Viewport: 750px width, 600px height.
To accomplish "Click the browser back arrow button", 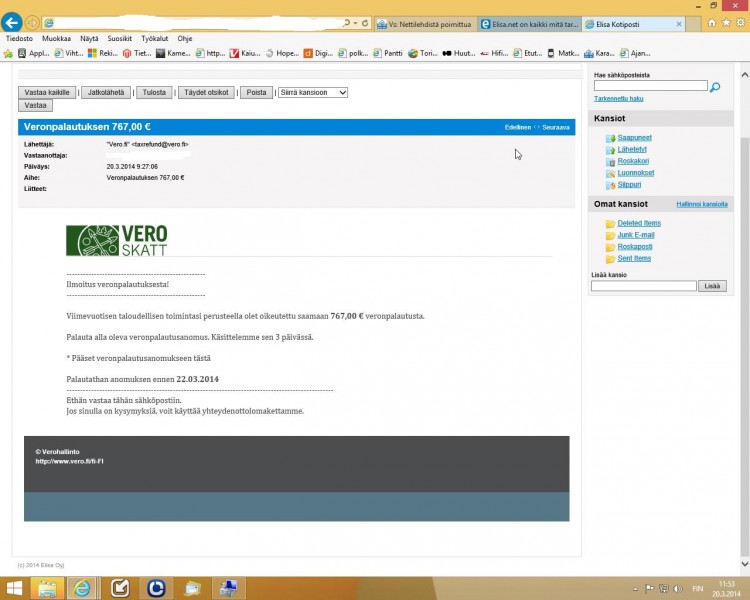I will (x=12, y=23).
